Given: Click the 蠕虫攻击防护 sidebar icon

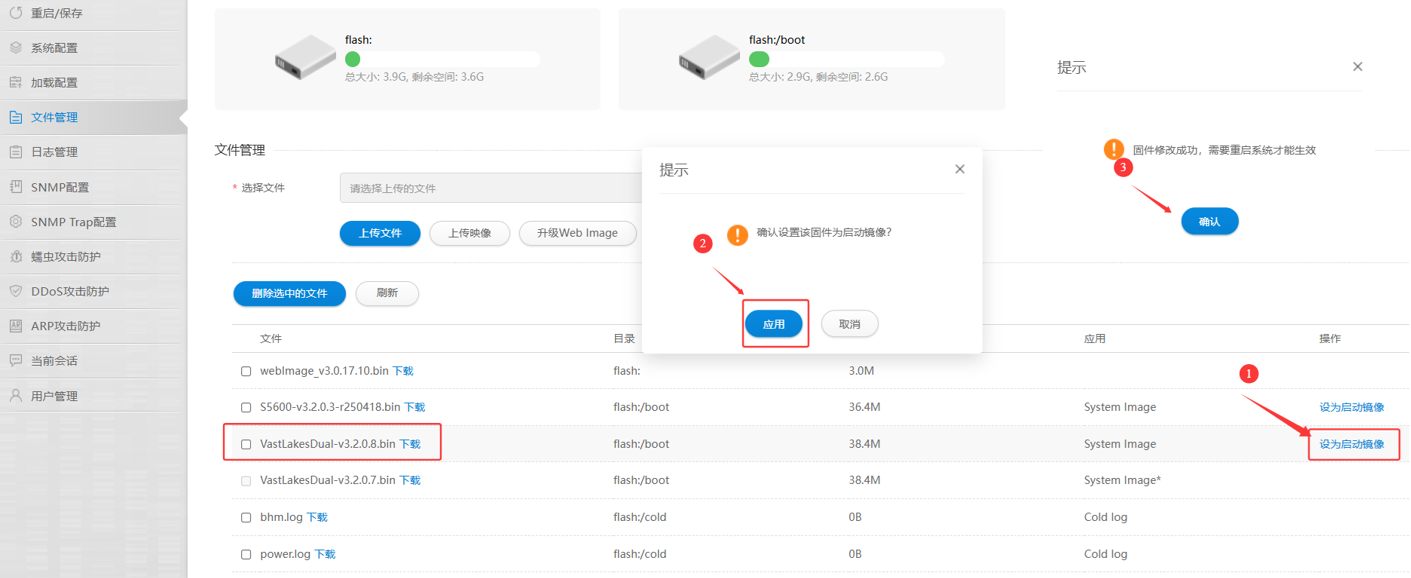Looking at the screenshot, I should click(x=15, y=256).
